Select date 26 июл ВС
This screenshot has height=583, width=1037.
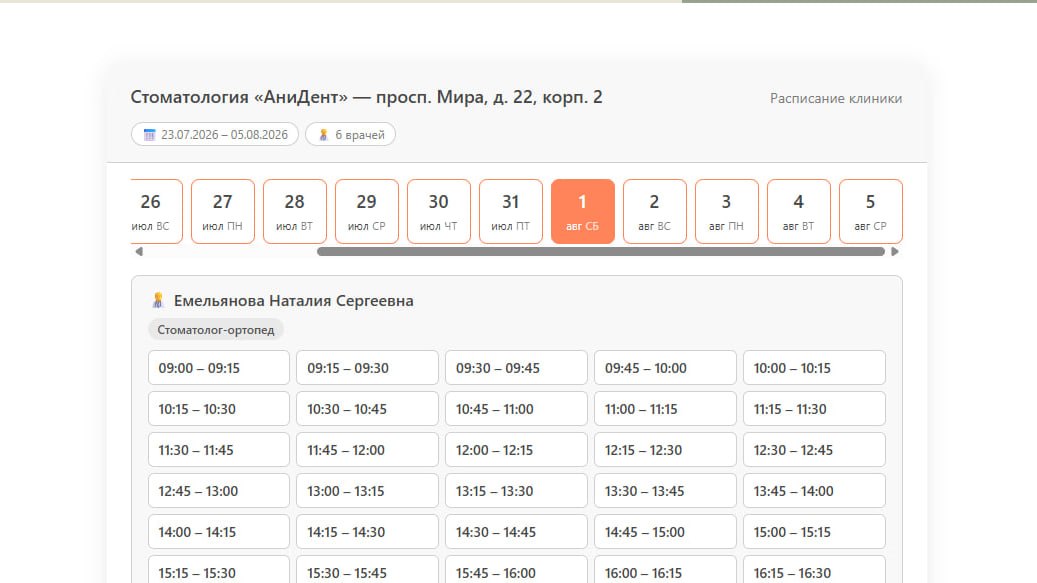click(x=157, y=212)
